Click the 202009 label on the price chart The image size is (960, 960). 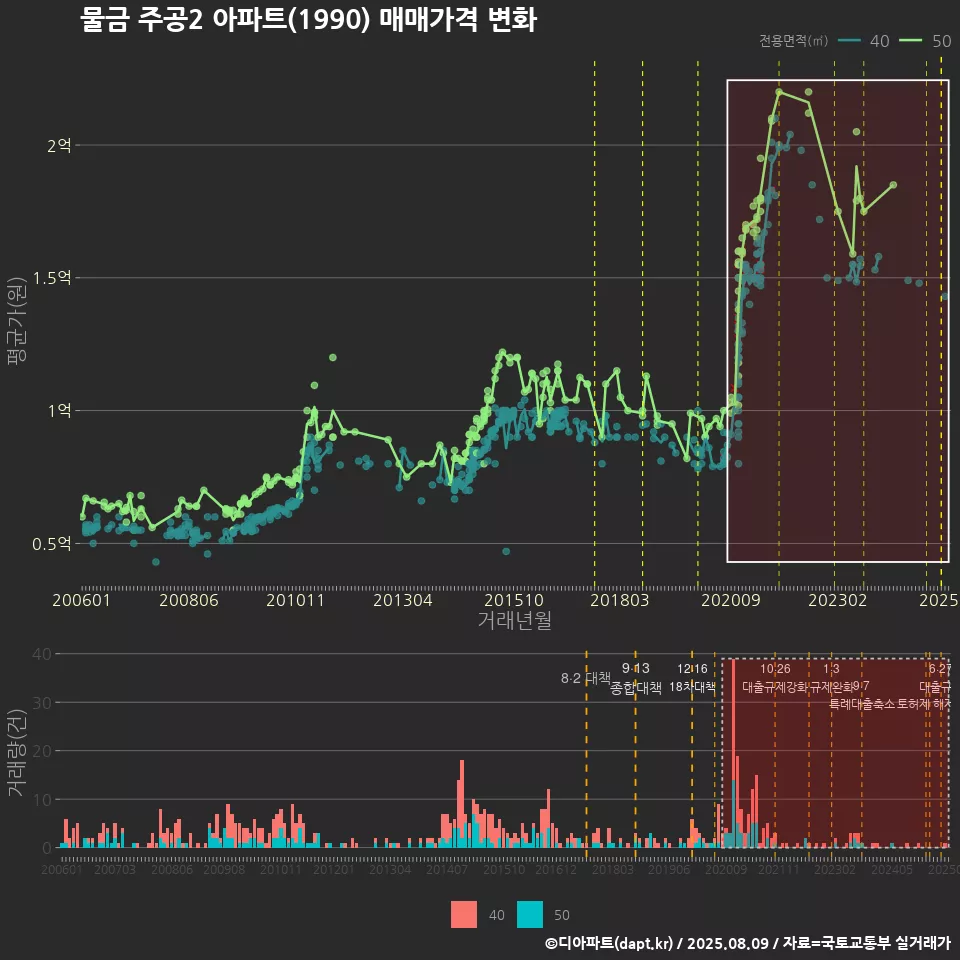[x=730, y=600]
